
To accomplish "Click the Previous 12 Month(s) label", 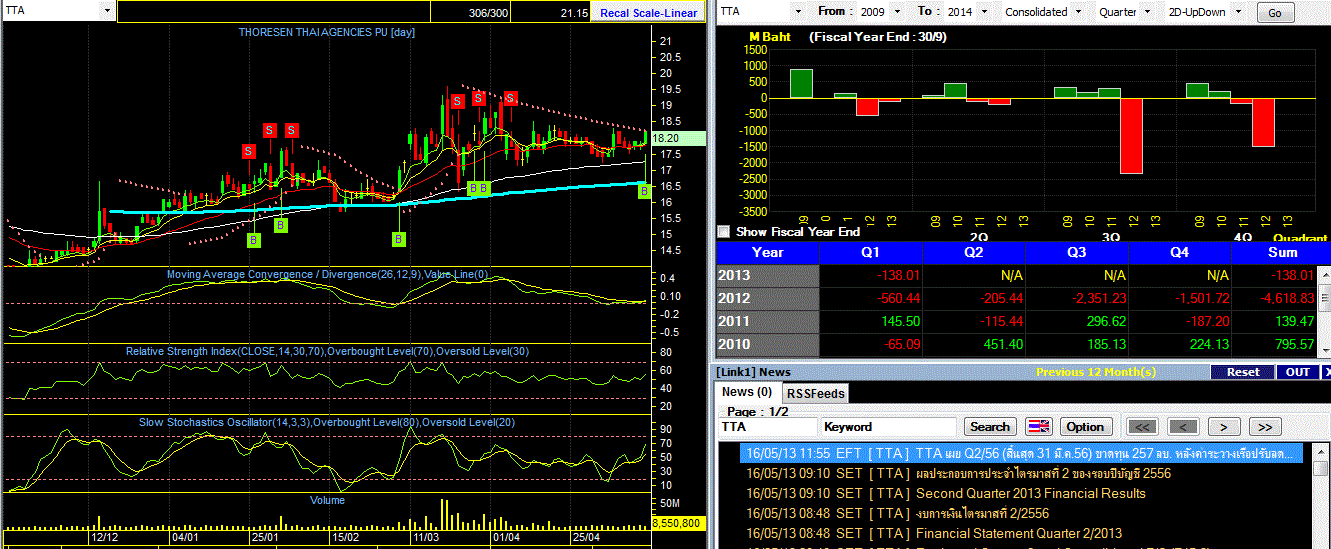I will (1096, 372).
